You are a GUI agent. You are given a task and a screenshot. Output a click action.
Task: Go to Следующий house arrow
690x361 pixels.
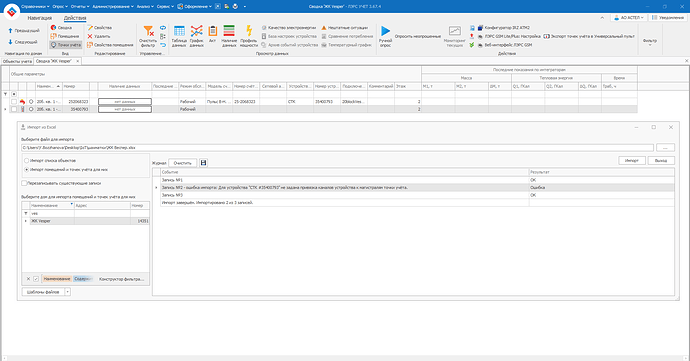pyautogui.click(x=23, y=42)
